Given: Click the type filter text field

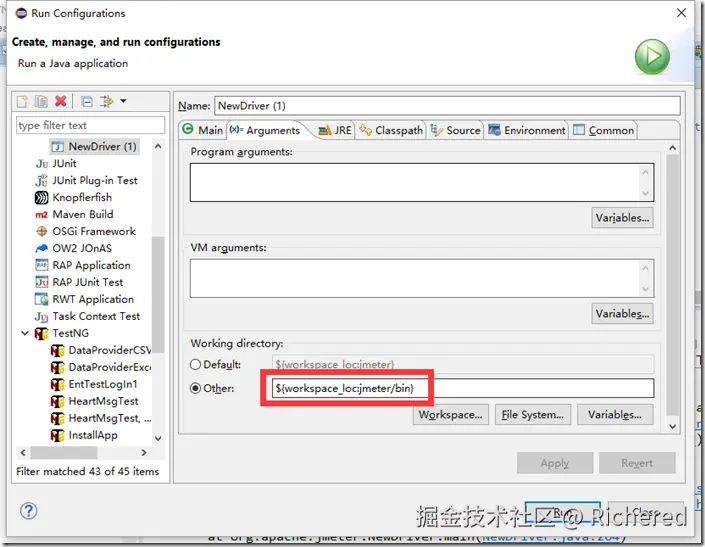Looking at the screenshot, I should (x=90, y=125).
